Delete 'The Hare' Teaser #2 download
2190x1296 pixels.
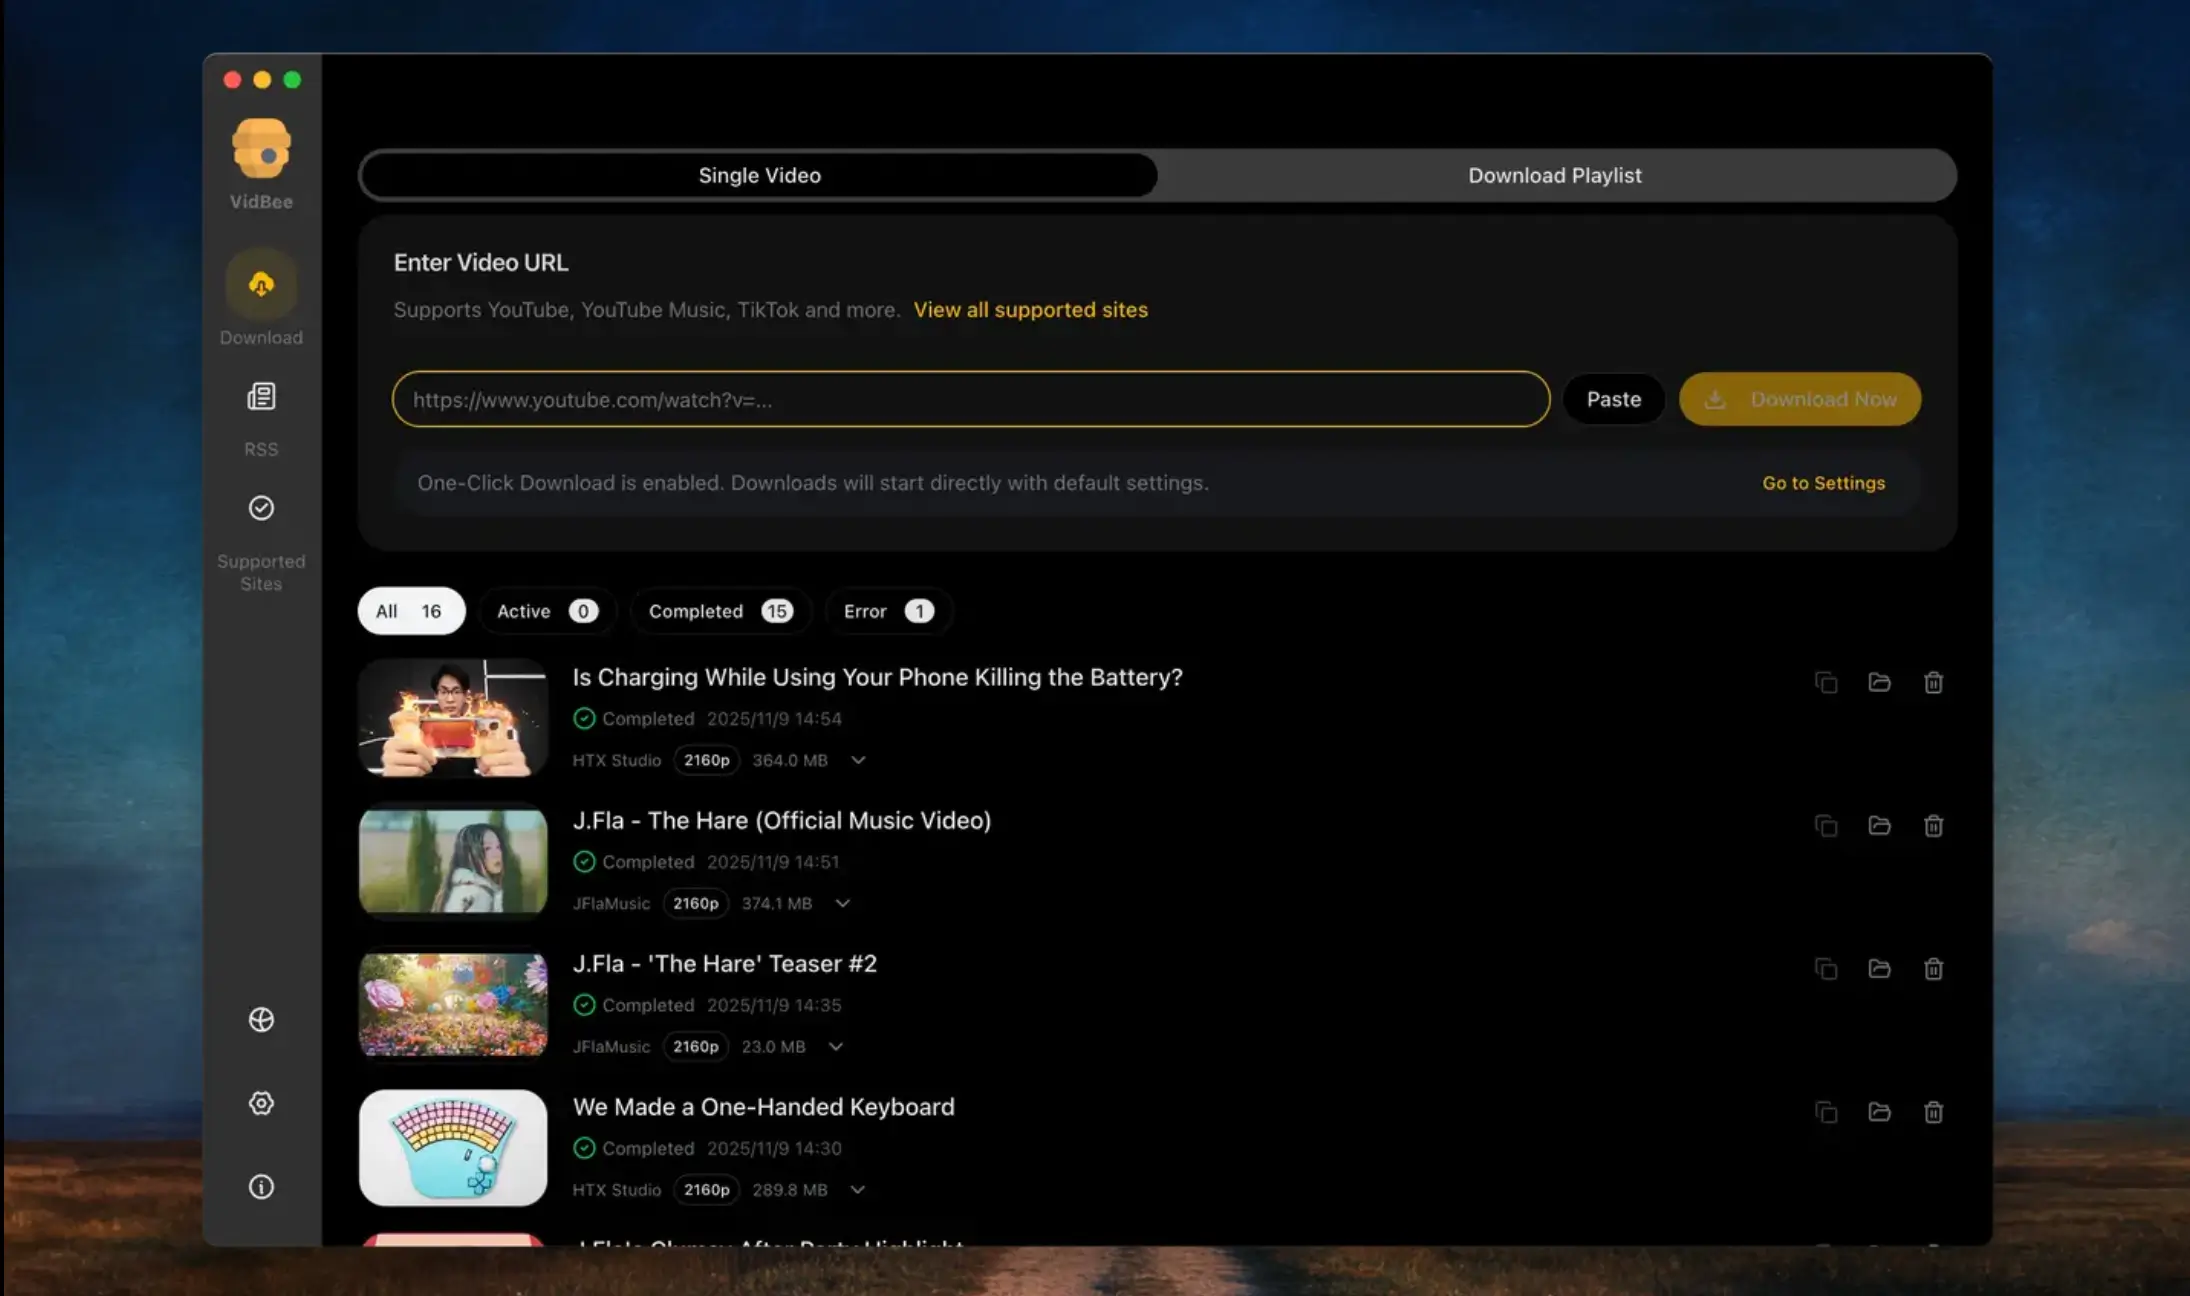click(x=1934, y=968)
